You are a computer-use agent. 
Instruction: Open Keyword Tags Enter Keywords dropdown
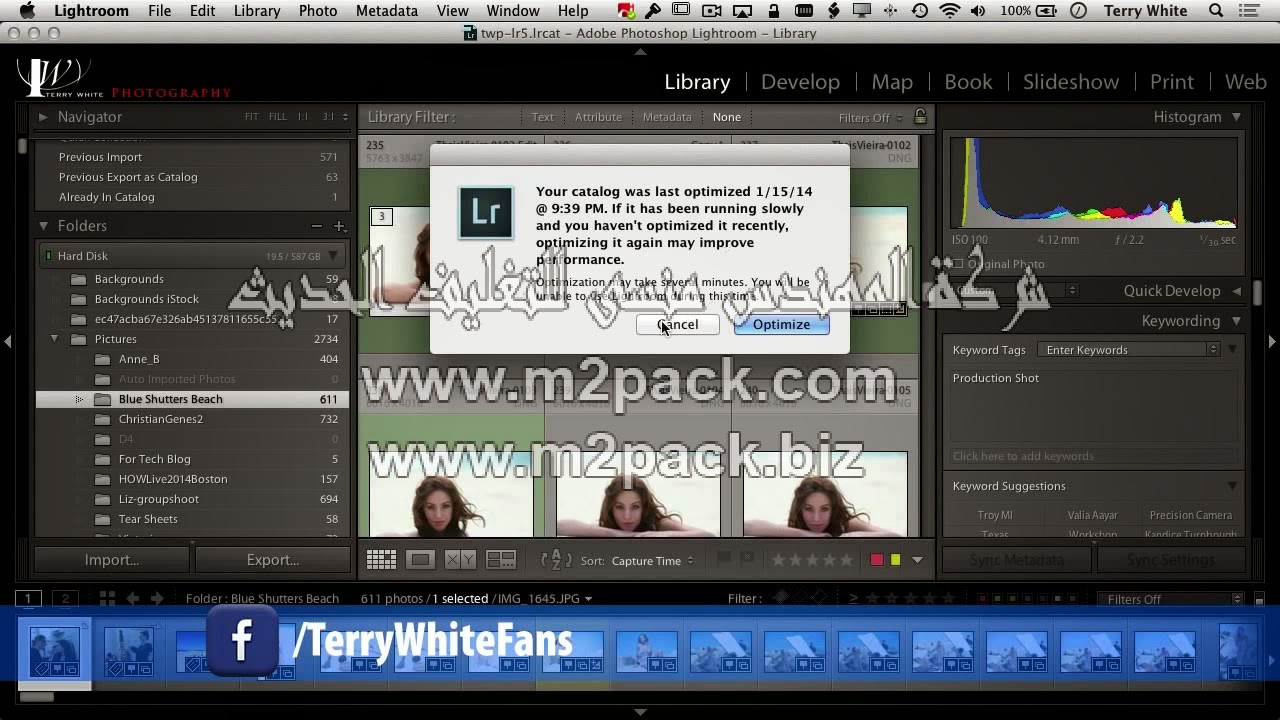click(1128, 350)
